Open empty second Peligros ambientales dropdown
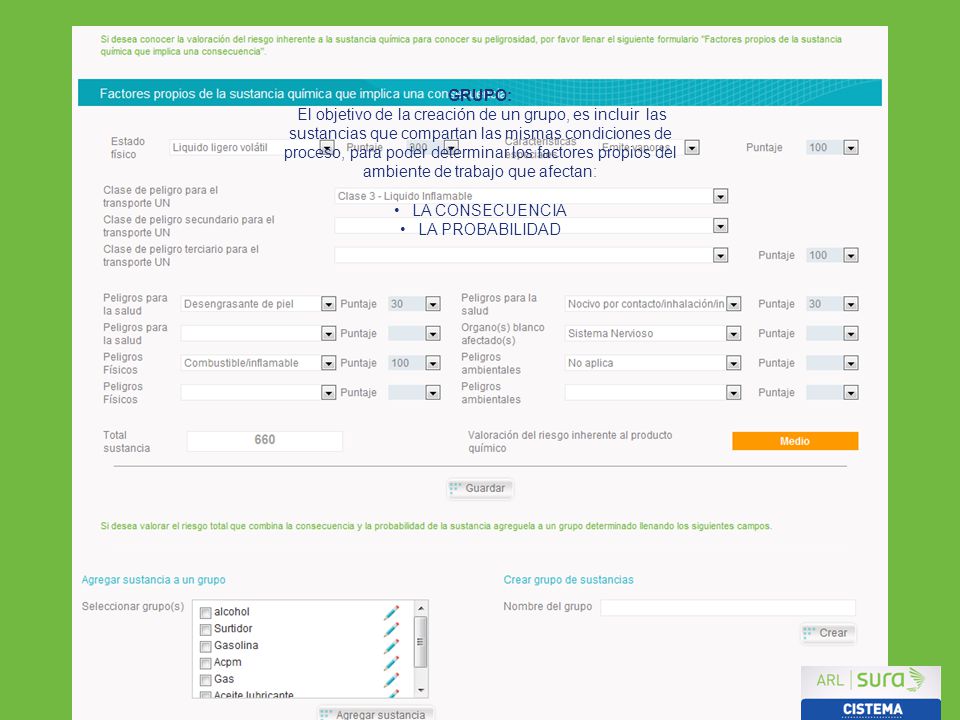960x720 pixels. point(733,392)
